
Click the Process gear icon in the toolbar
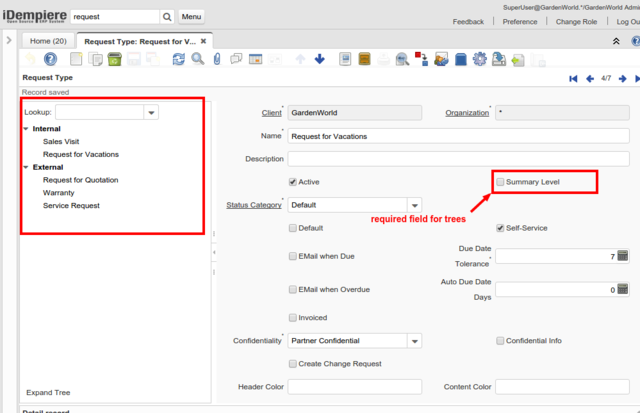(x=480, y=59)
